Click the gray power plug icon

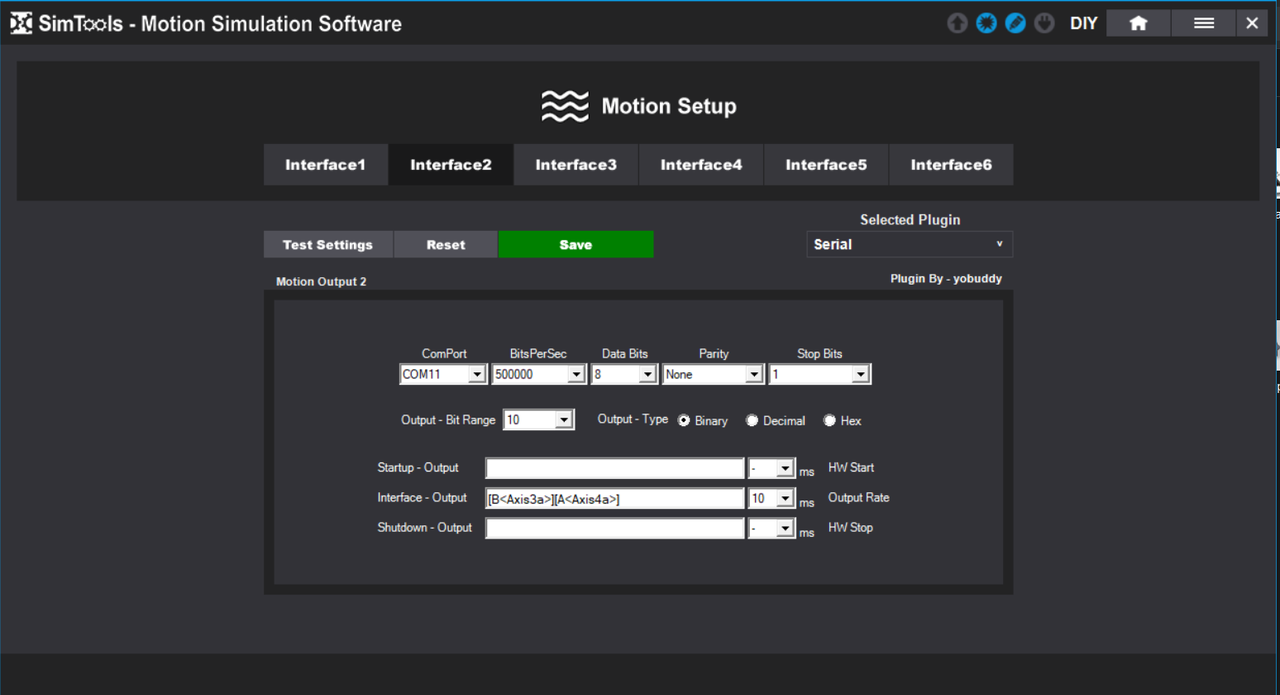pos(1044,23)
